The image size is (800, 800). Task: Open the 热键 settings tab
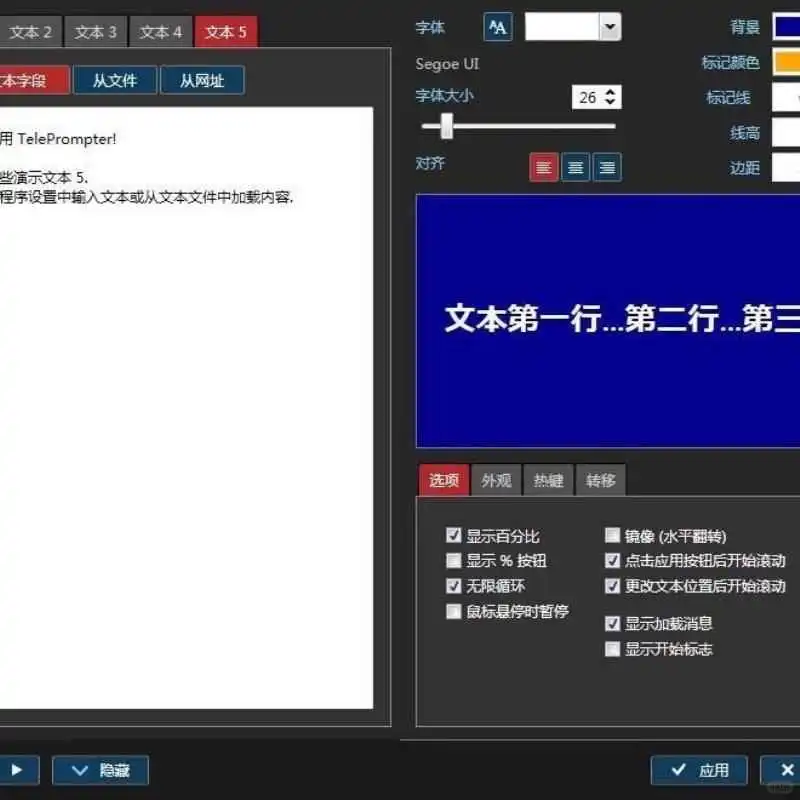point(548,481)
